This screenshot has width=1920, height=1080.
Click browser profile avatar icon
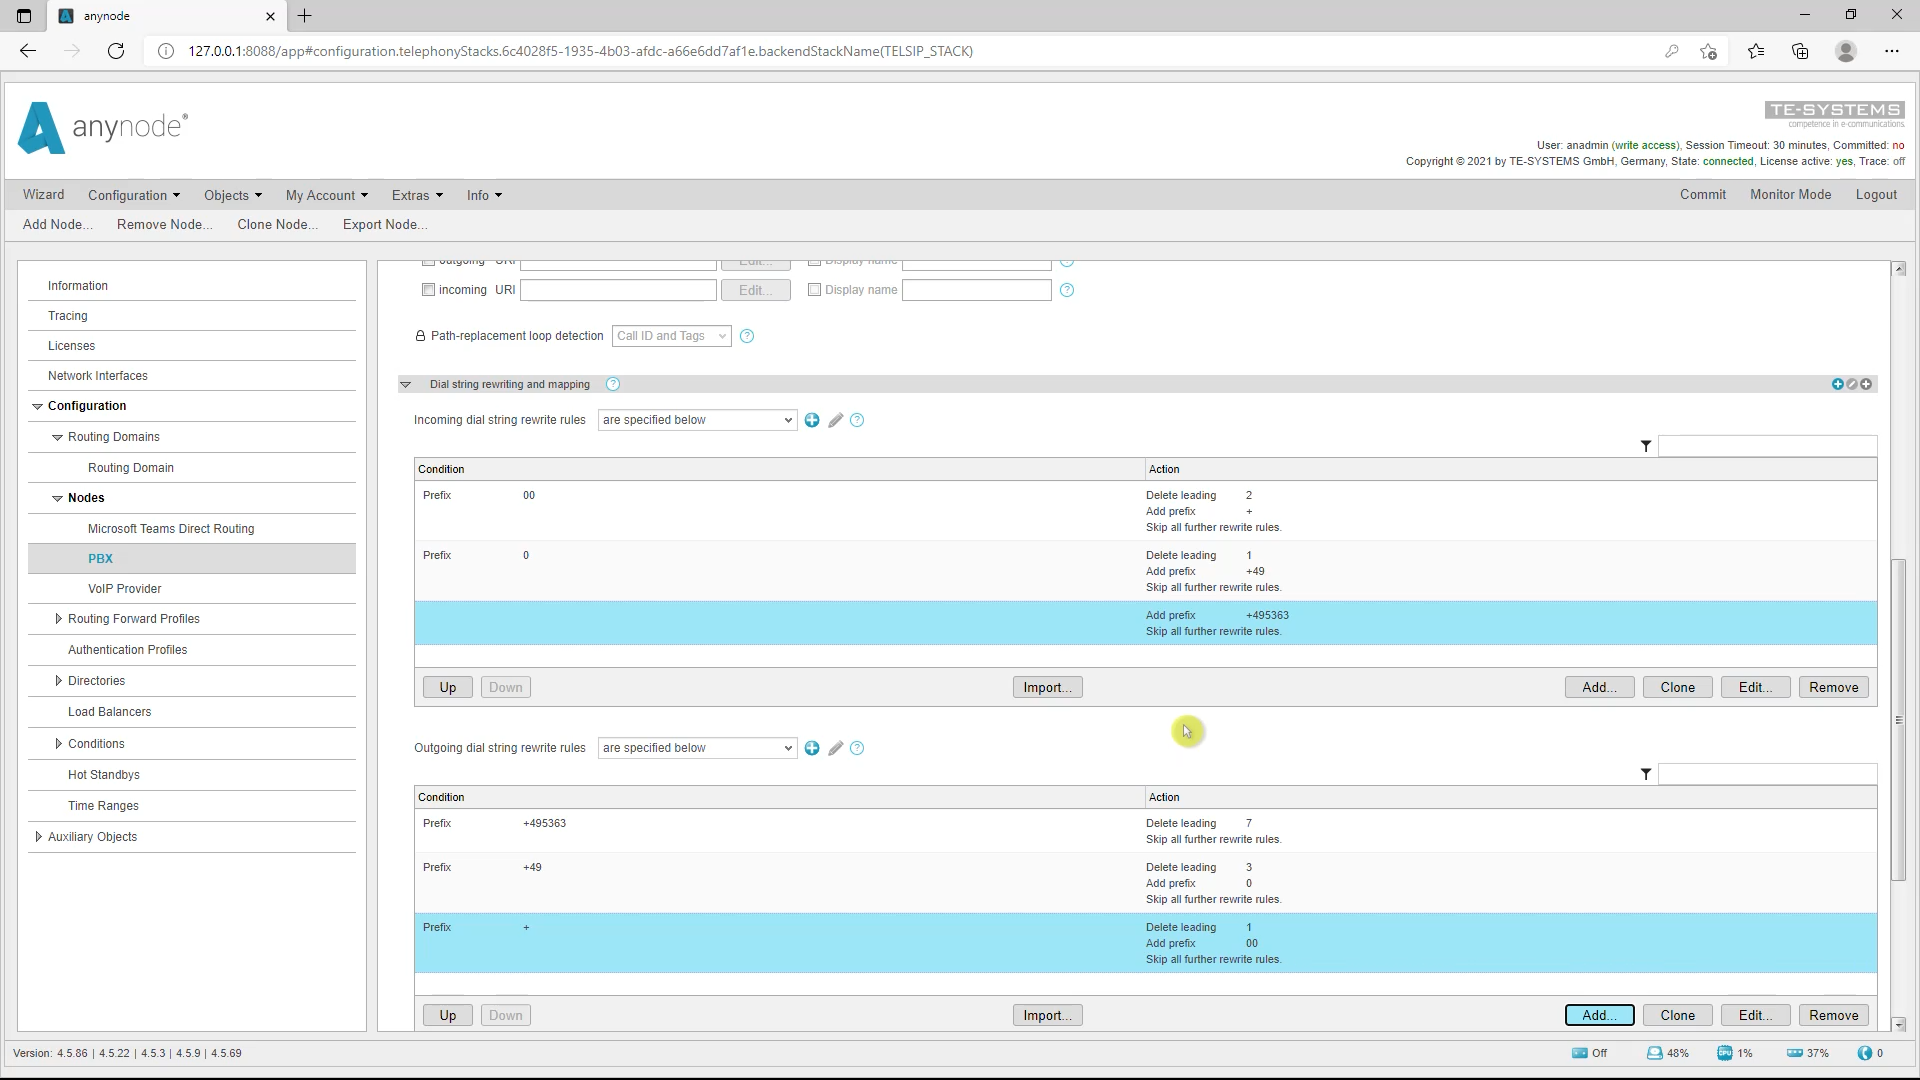click(x=1846, y=51)
